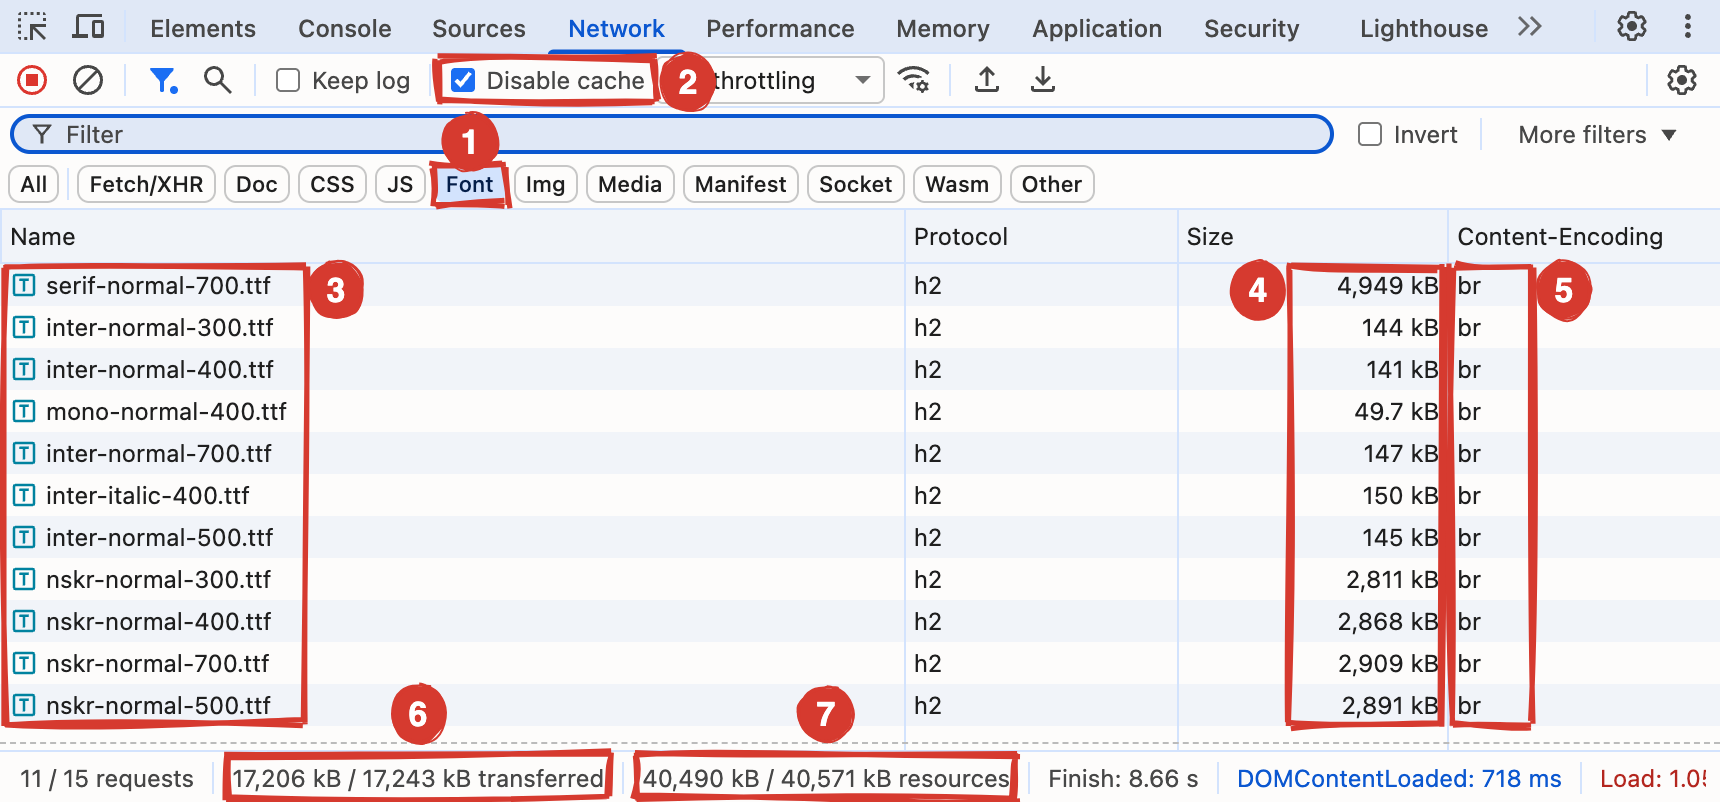The width and height of the screenshot is (1720, 802).
Task: Open DevTools settings gear
Action: click(1632, 27)
